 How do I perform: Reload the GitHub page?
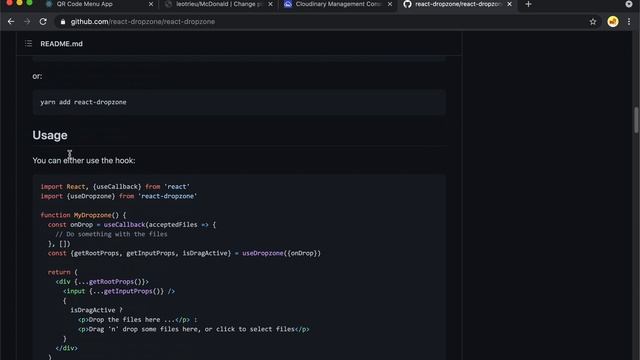43,22
